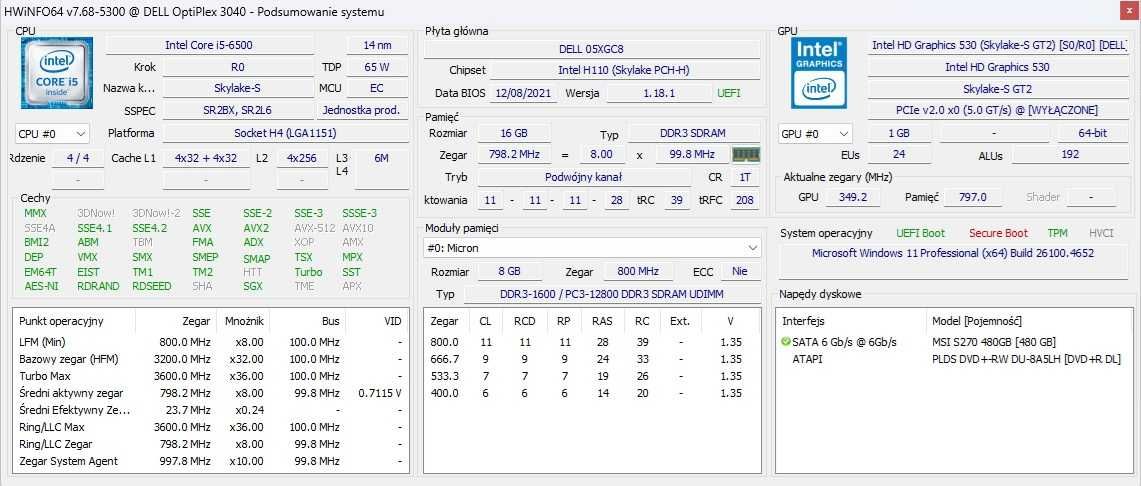
Task: Click the GPU name field ending in [S0/R0] [DELL]
Action: coord(999,45)
